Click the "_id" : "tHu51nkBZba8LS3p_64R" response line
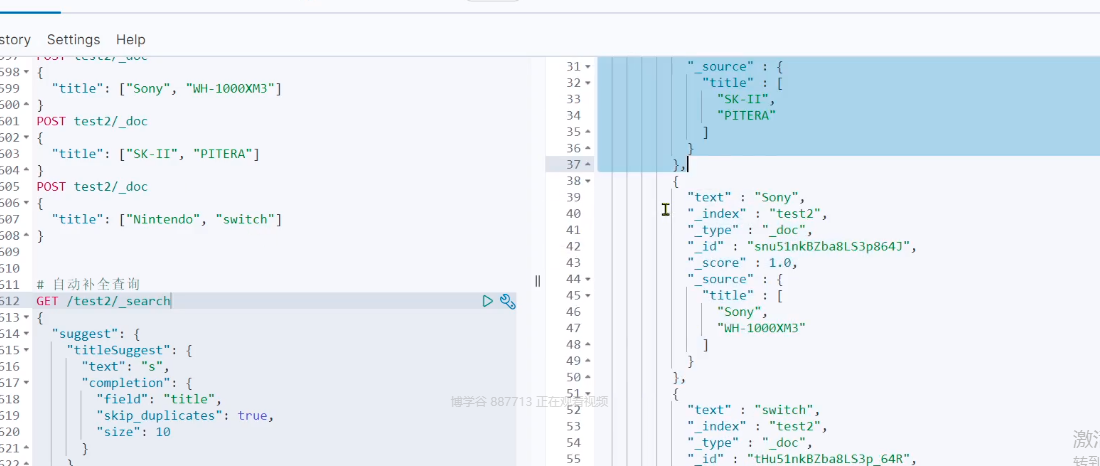Screen dimensions: 1100x466 click(x=803, y=459)
